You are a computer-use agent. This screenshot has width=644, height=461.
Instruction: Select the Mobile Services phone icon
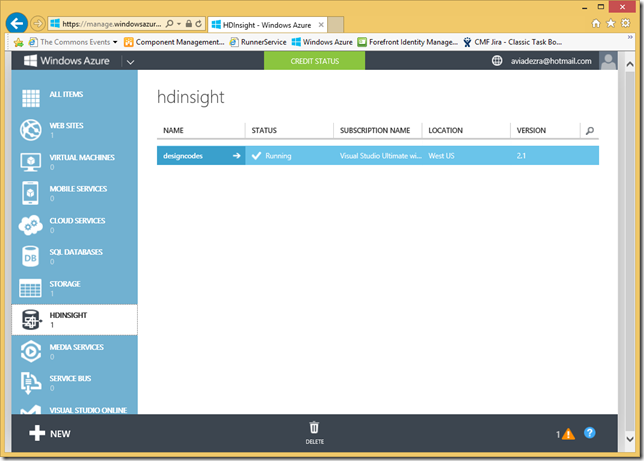tap(31, 193)
